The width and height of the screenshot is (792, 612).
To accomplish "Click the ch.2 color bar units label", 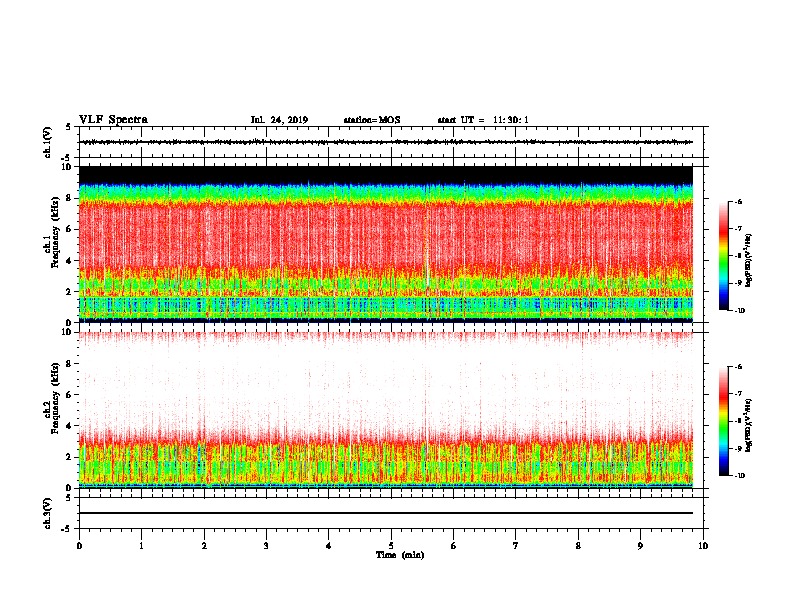I will pyautogui.click(x=749, y=425).
